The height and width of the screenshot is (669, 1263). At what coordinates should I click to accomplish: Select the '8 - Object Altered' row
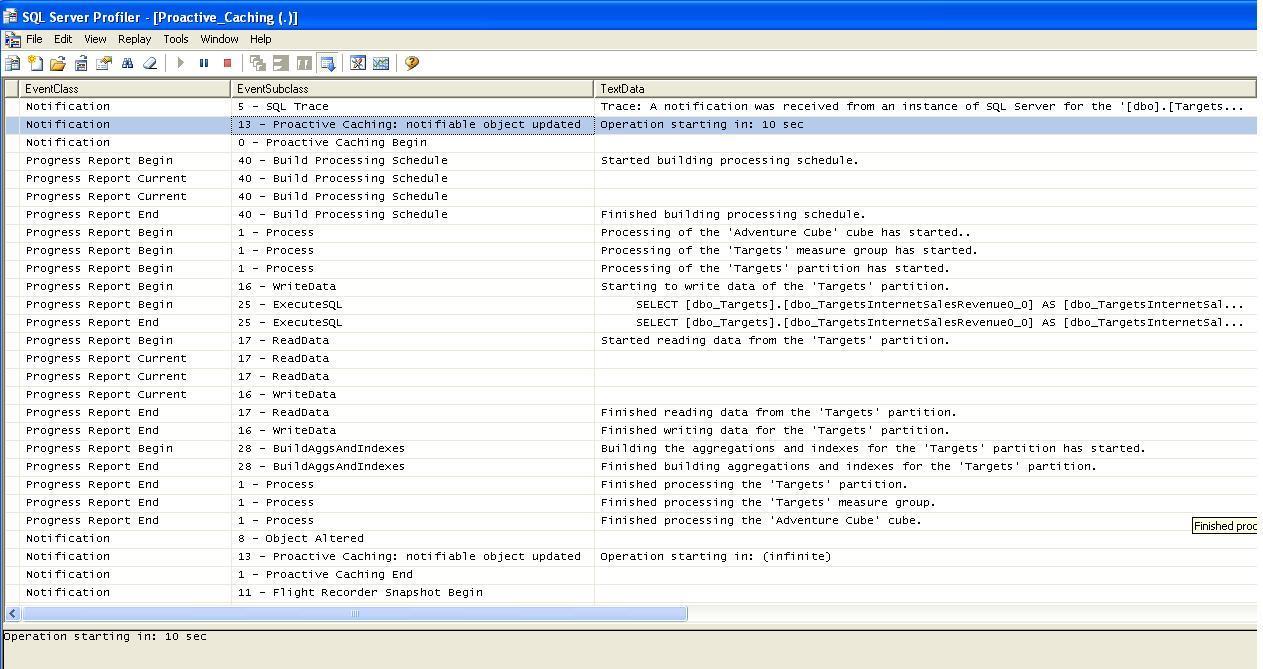tap(630, 538)
